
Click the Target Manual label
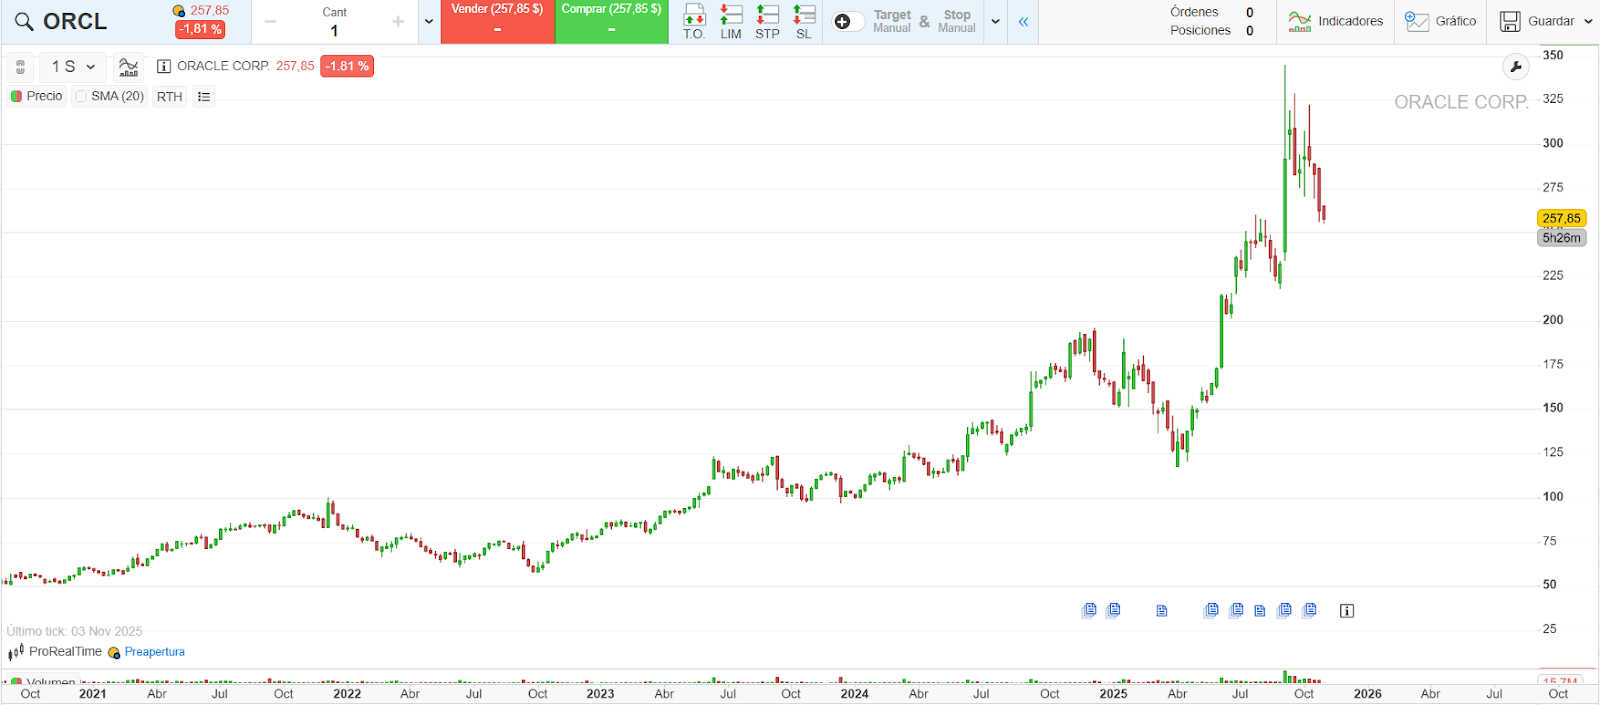point(892,21)
